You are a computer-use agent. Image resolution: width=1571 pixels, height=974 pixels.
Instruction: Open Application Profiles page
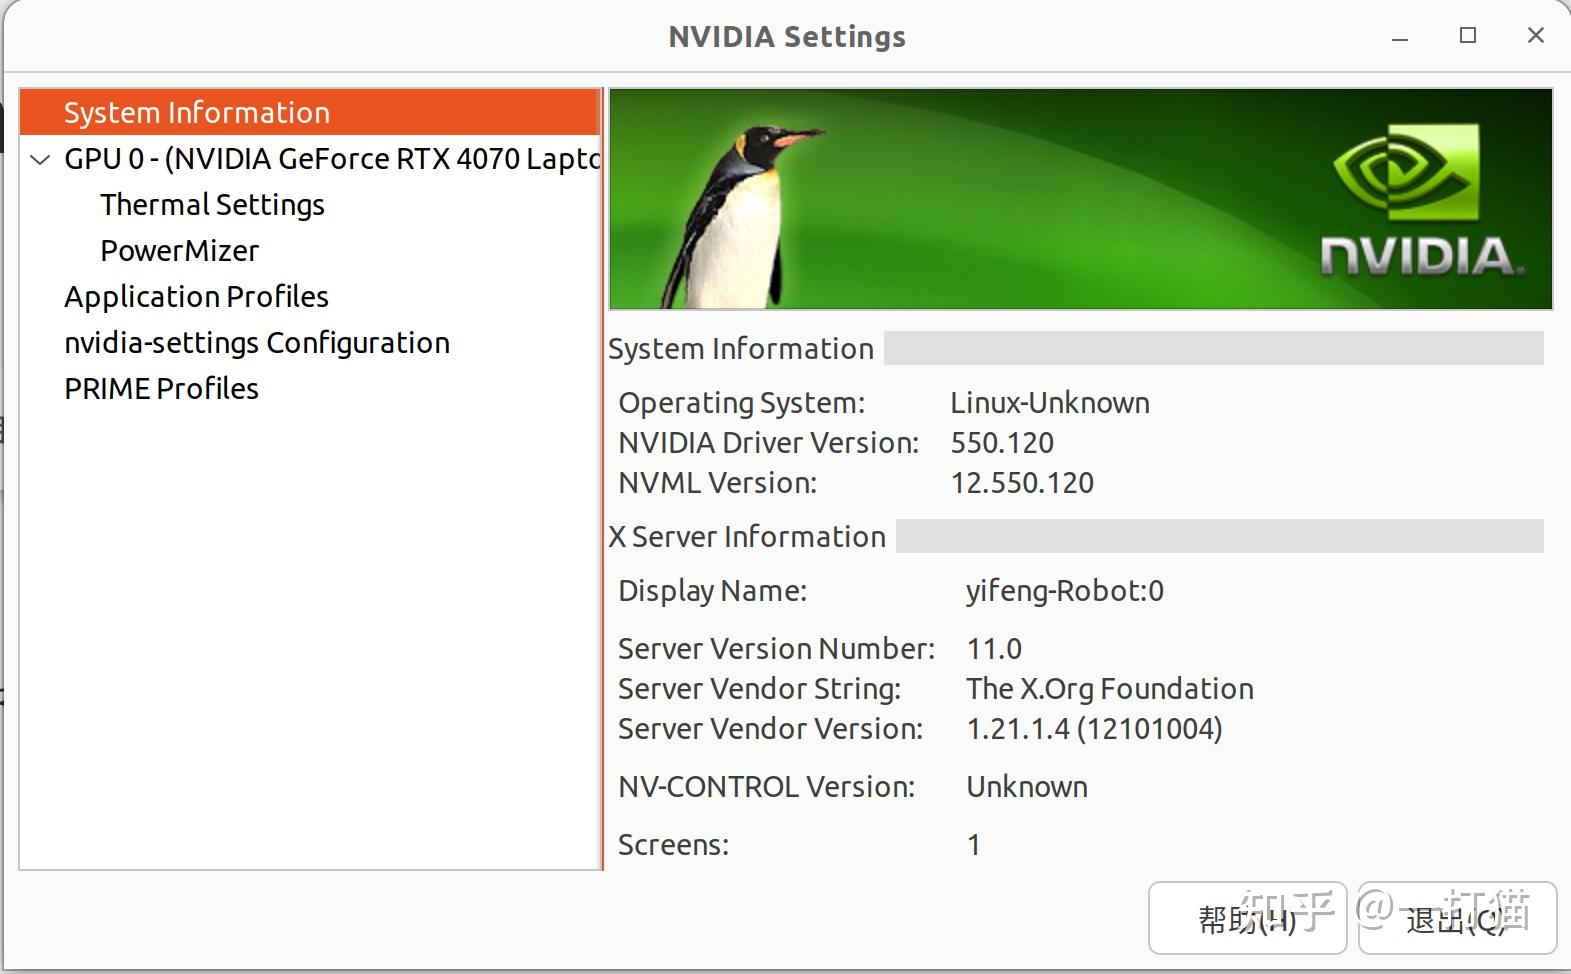[196, 297]
